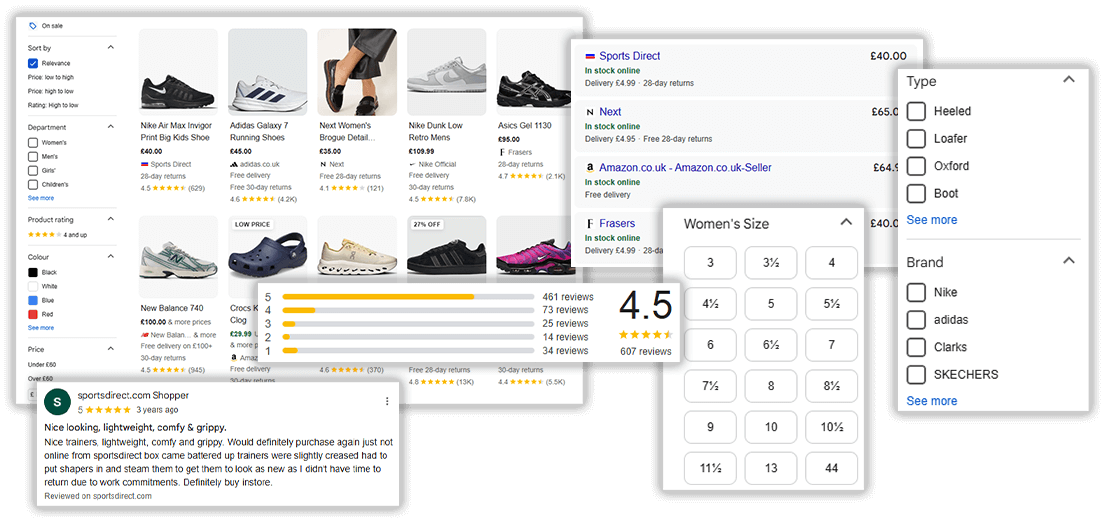1110x518 pixels.
Task: Click the Sports Direct flag icon in seller list
Action: (x=590, y=57)
